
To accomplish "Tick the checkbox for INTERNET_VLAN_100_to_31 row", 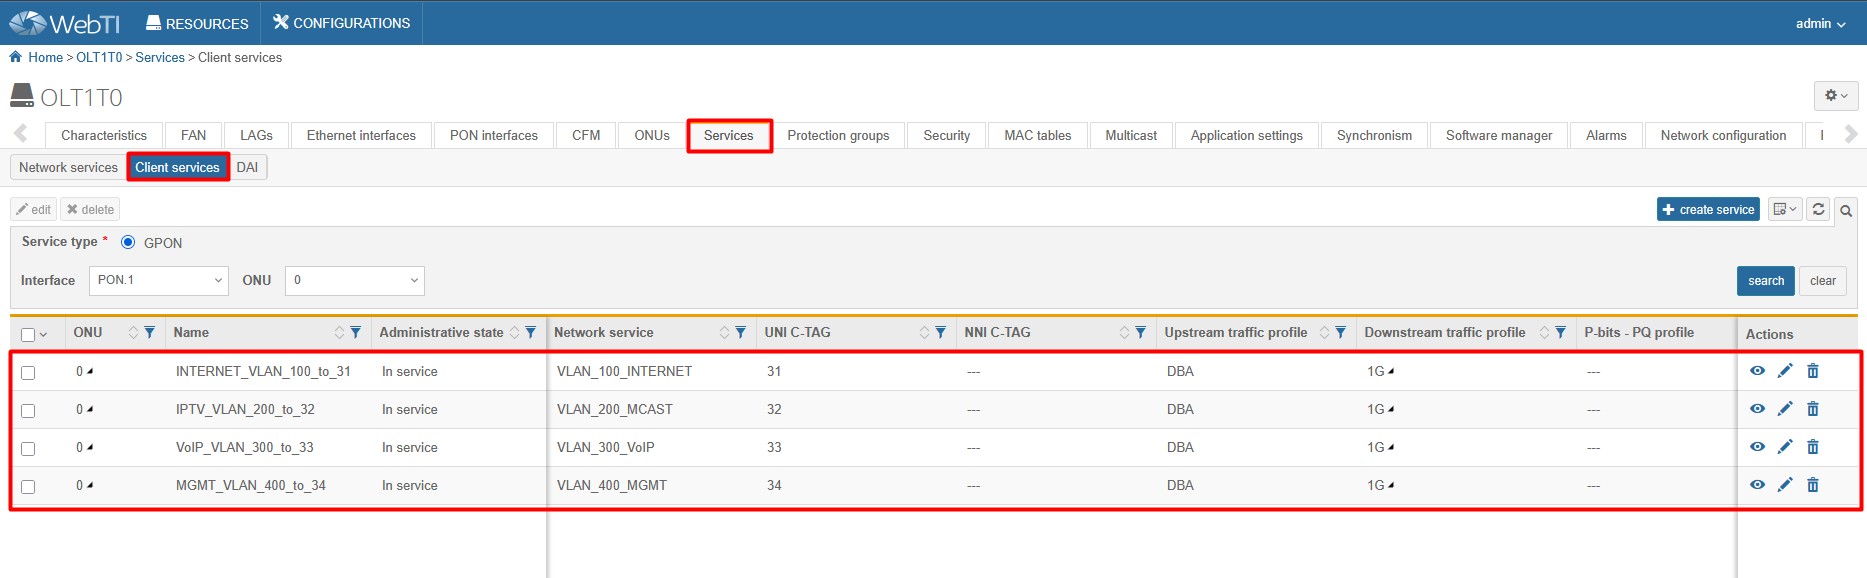I will click(x=28, y=372).
